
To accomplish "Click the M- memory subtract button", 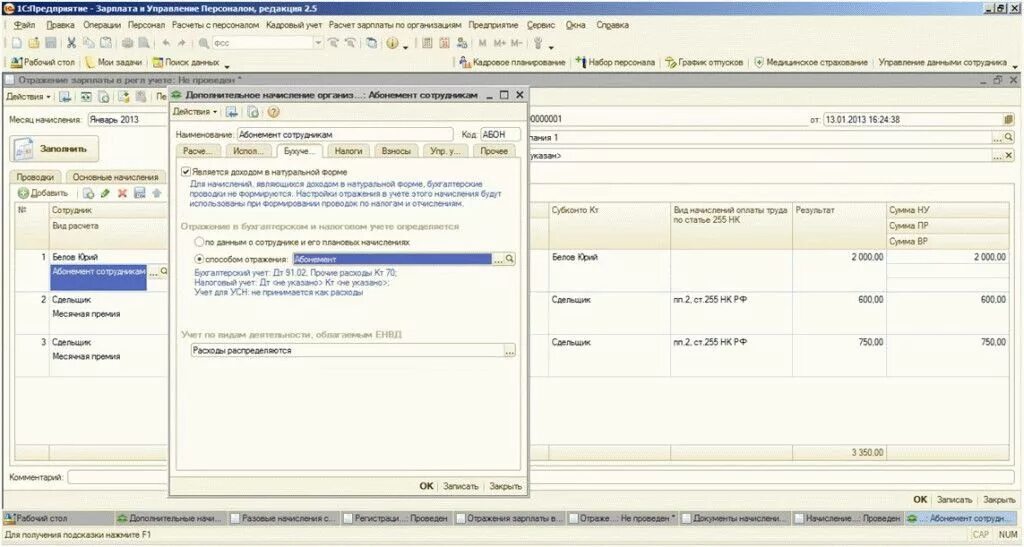I will point(517,43).
